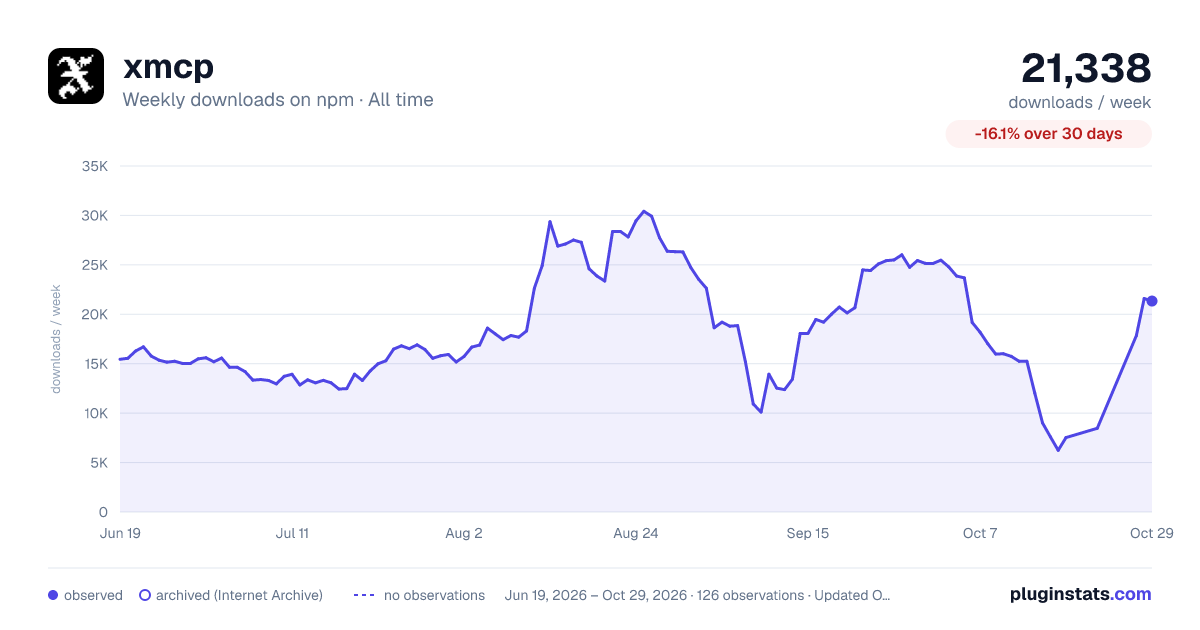Click the xmcp package logo icon
The image size is (1200, 630).
point(76,76)
